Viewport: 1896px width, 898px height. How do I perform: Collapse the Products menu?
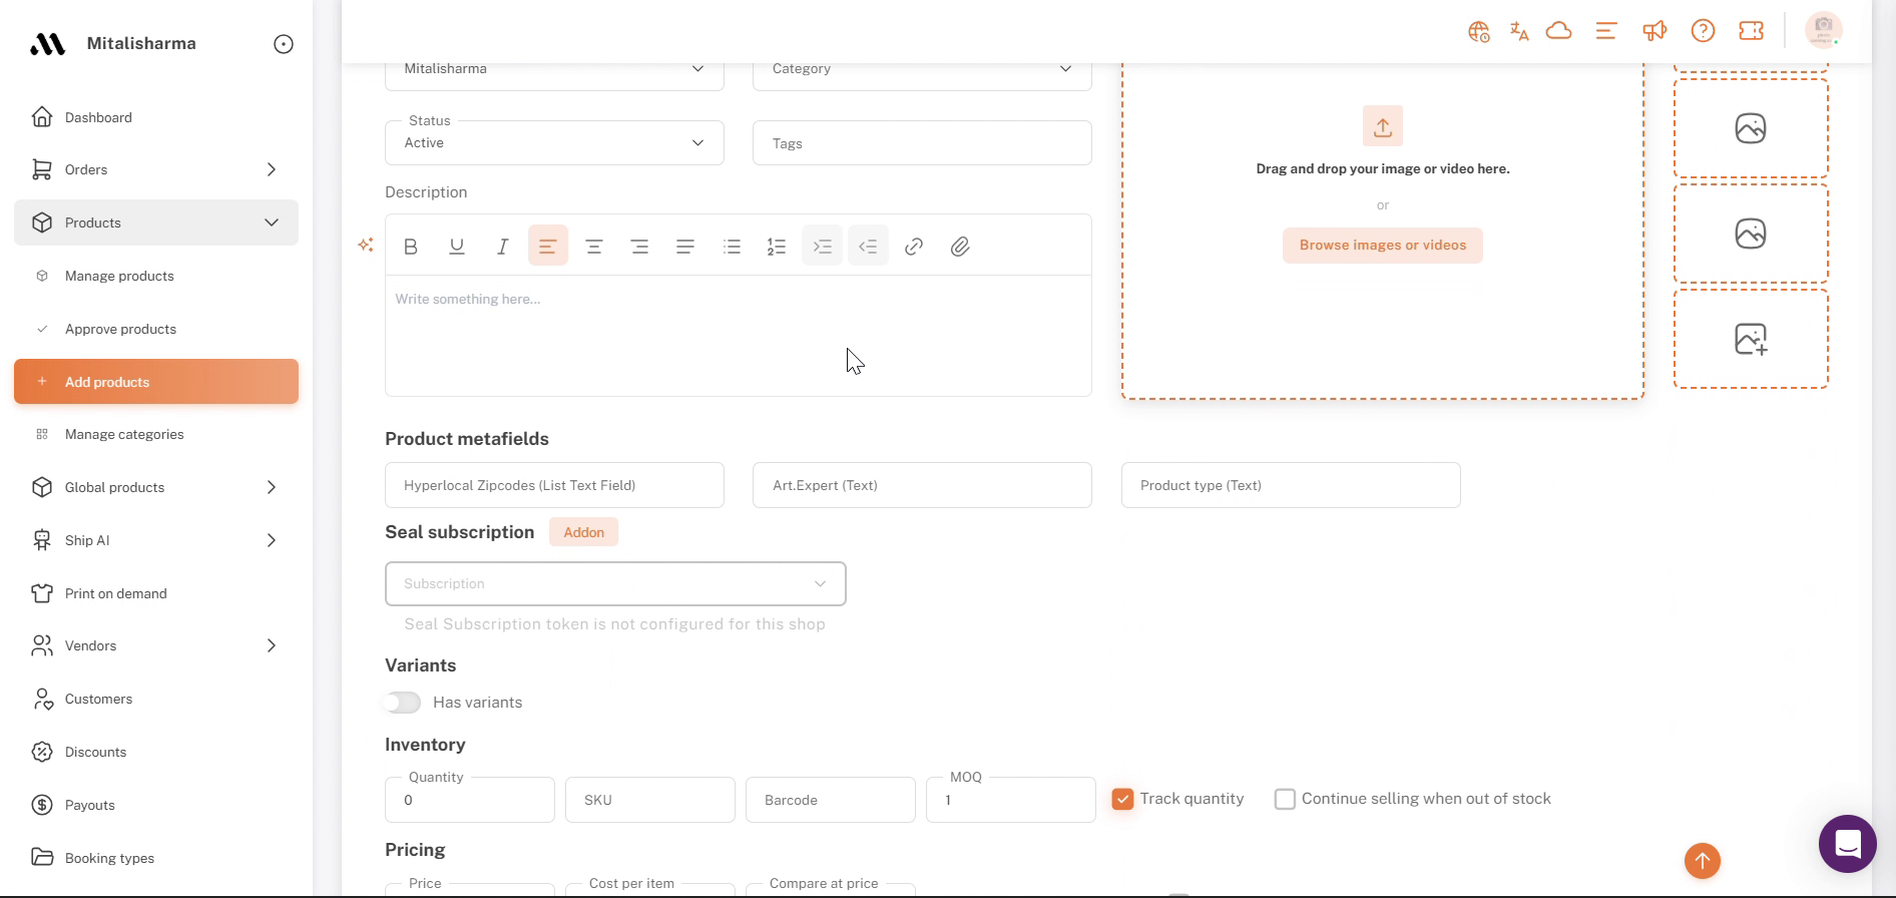point(156,223)
